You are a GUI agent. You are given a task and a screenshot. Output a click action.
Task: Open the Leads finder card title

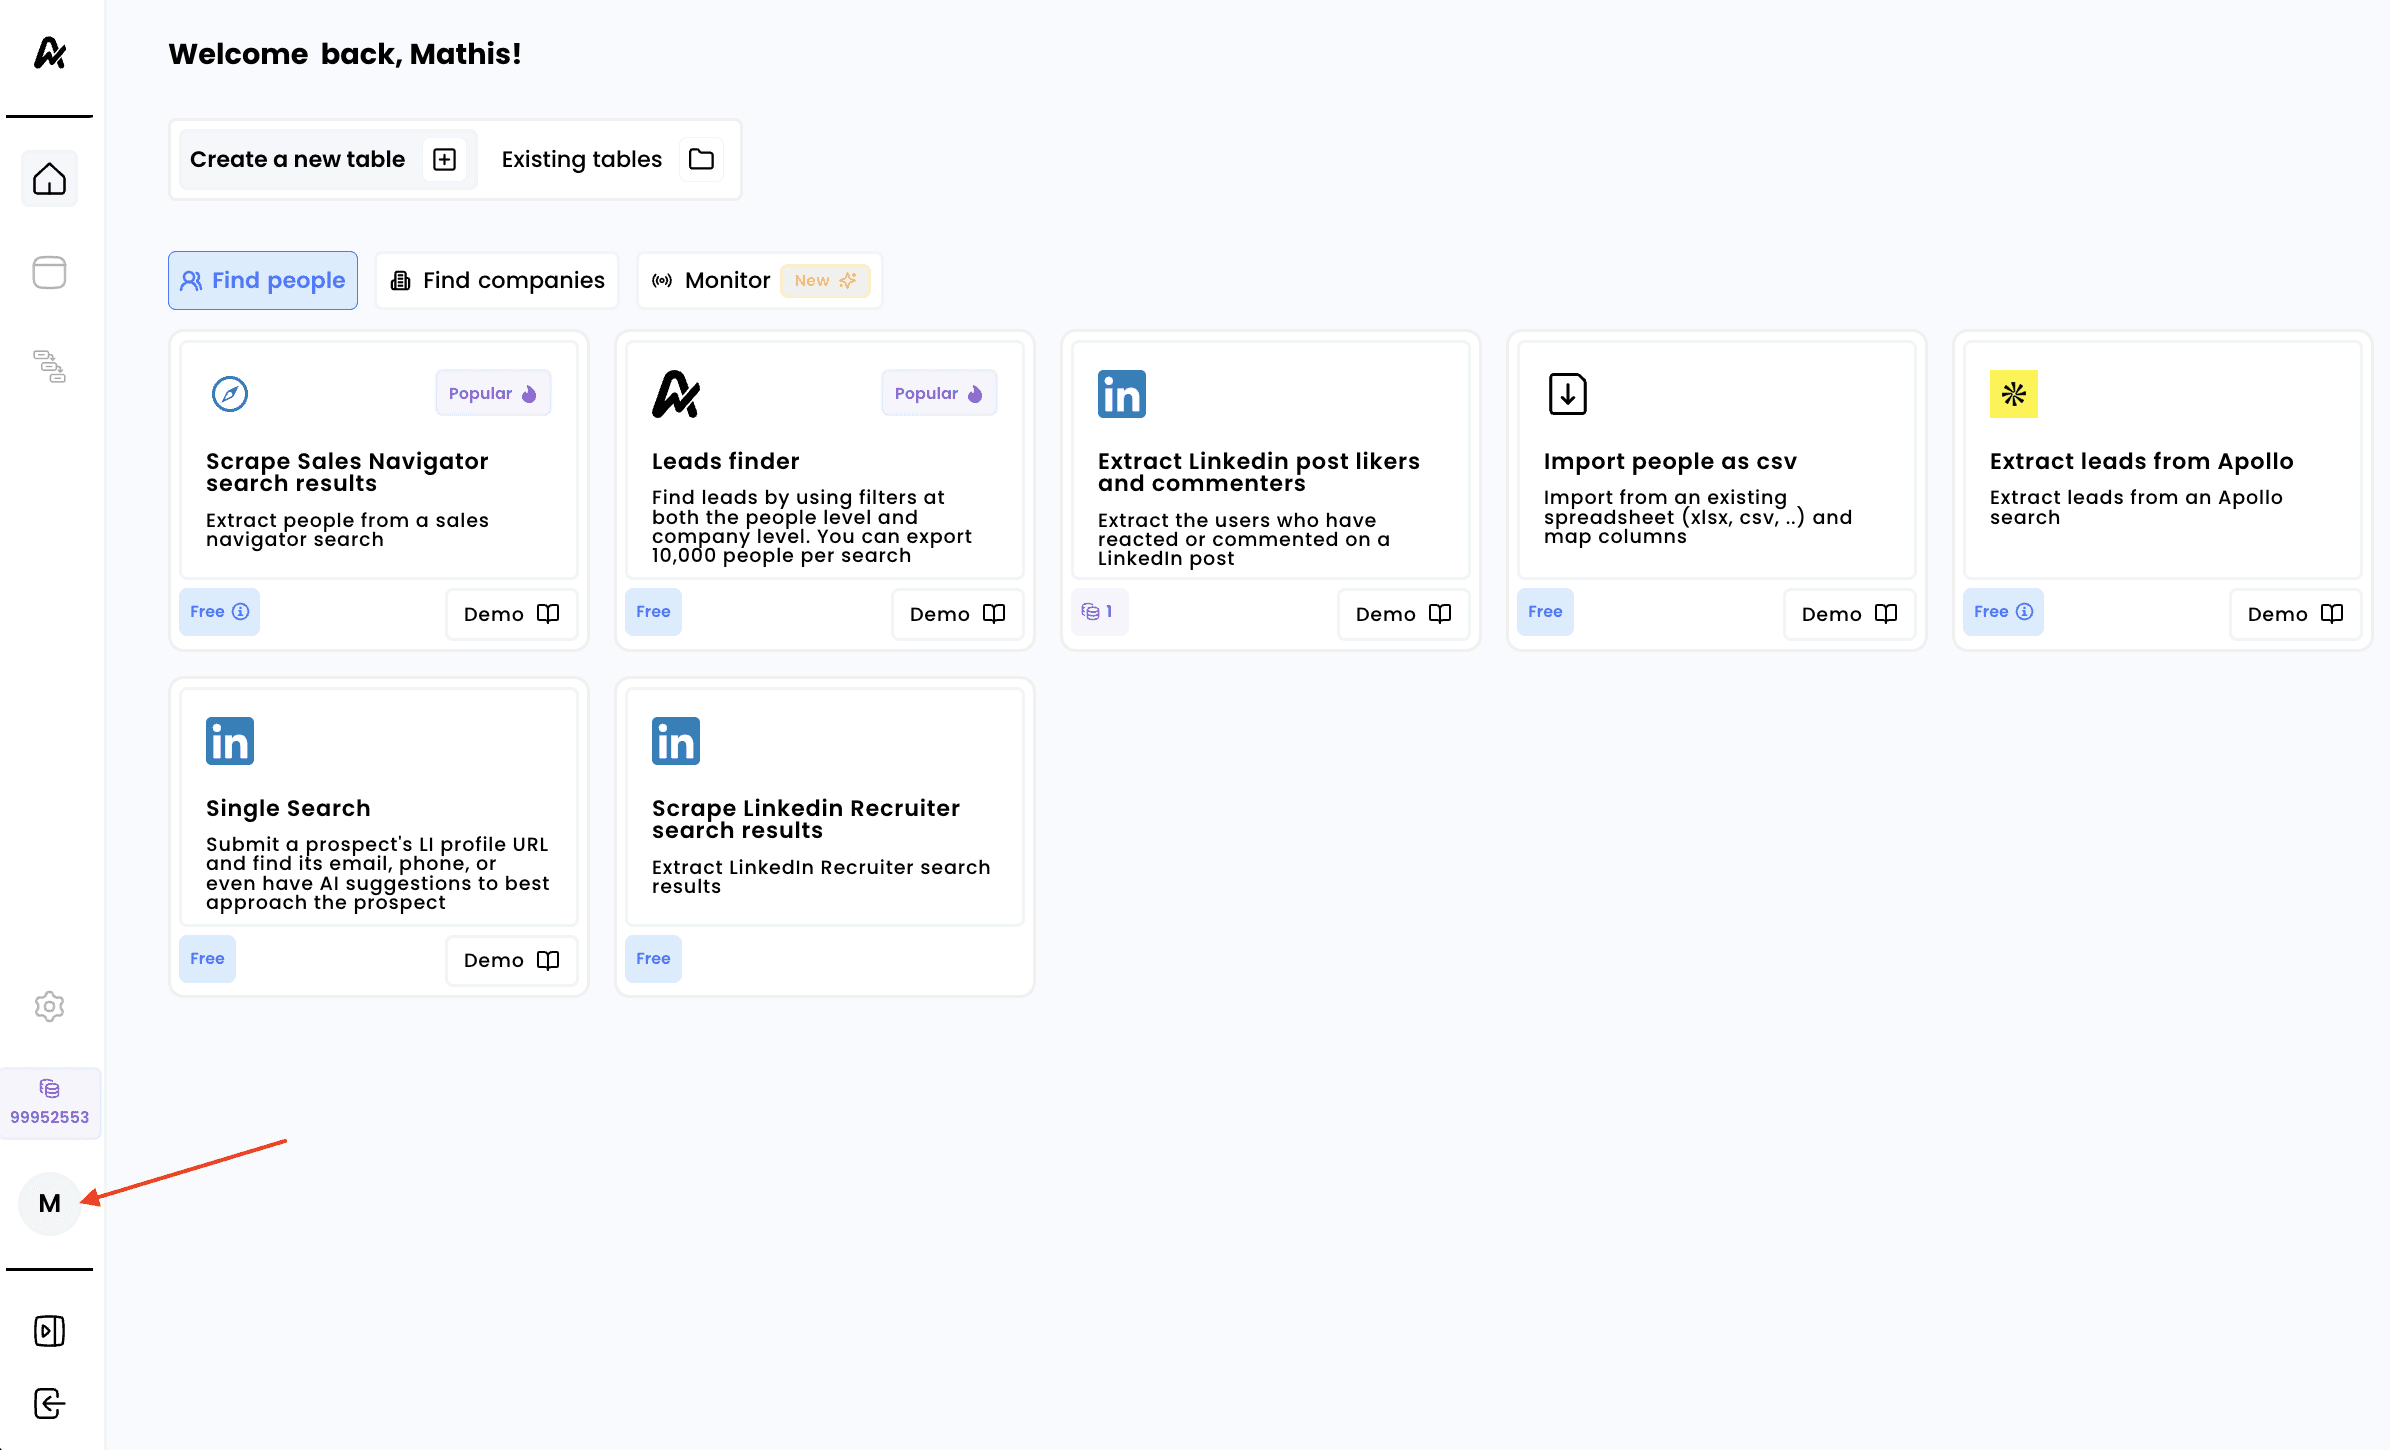point(726,461)
